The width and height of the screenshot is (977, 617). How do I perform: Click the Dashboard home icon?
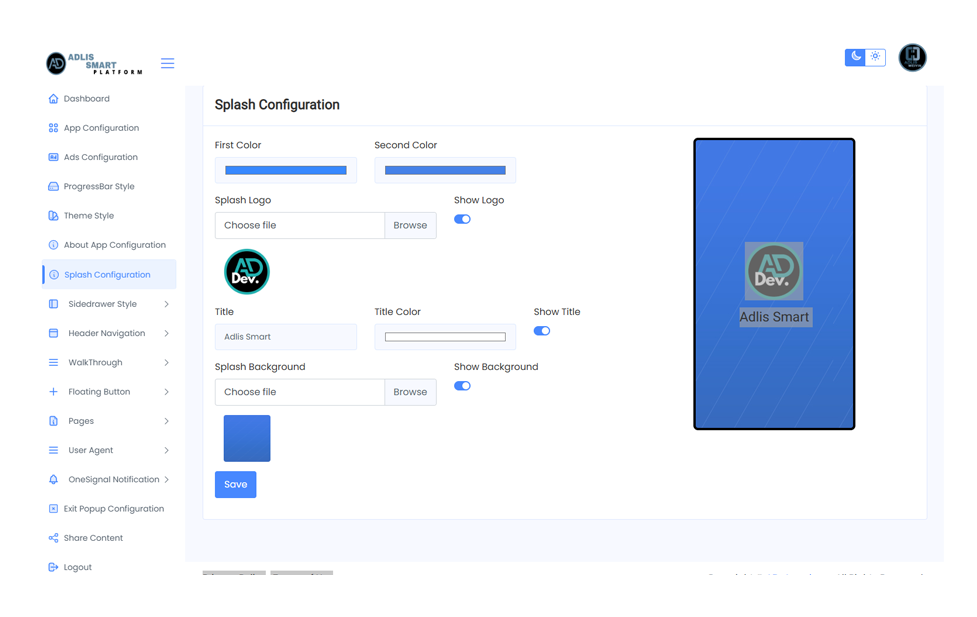click(x=53, y=99)
